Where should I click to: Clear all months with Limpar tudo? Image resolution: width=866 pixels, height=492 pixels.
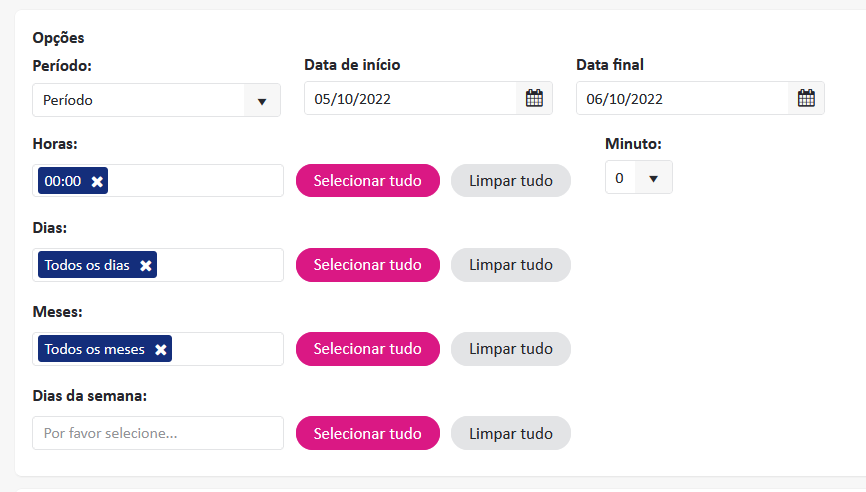[510, 349]
